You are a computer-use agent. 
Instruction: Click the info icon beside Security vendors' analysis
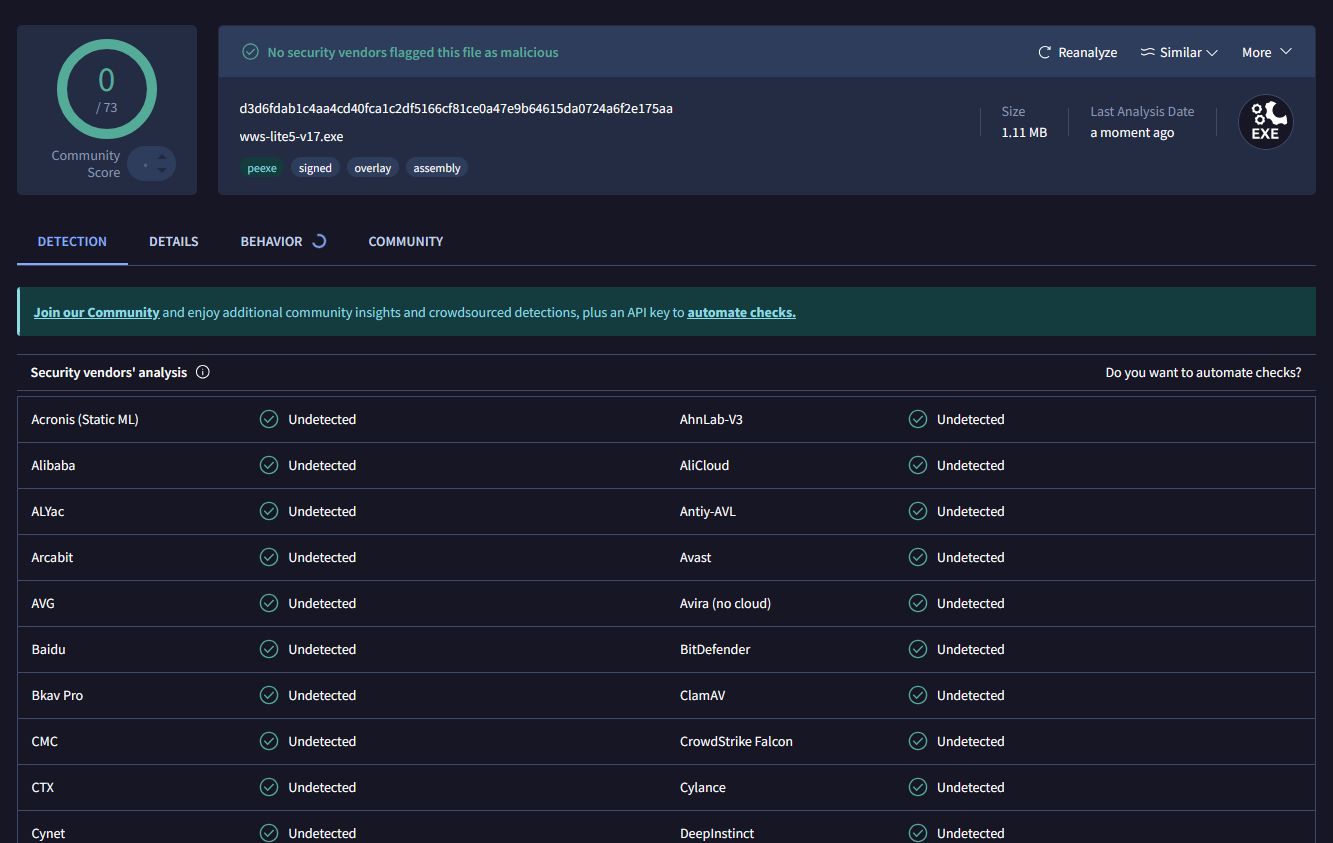(x=203, y=372)
